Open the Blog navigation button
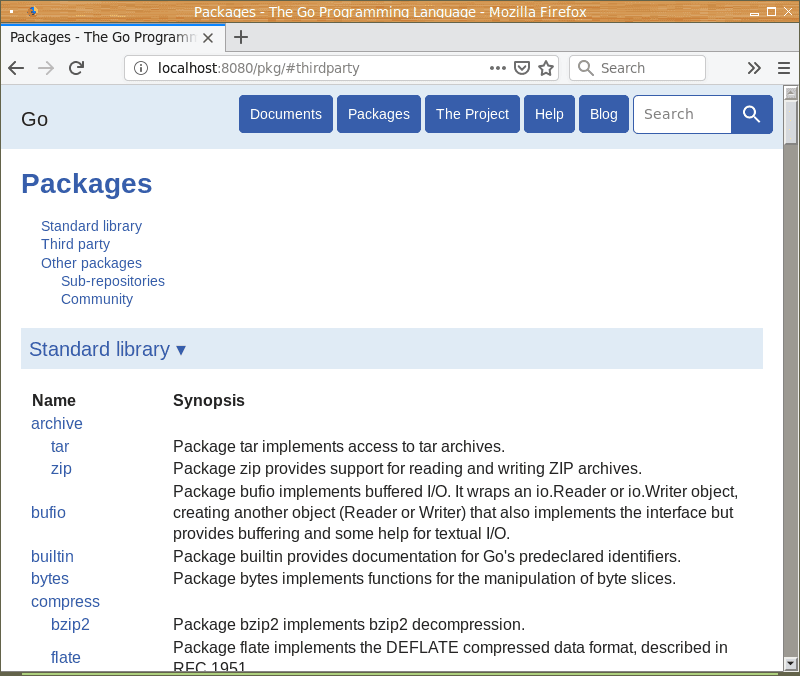This screenshot has height=676, width=800. (x=604, y=114)
